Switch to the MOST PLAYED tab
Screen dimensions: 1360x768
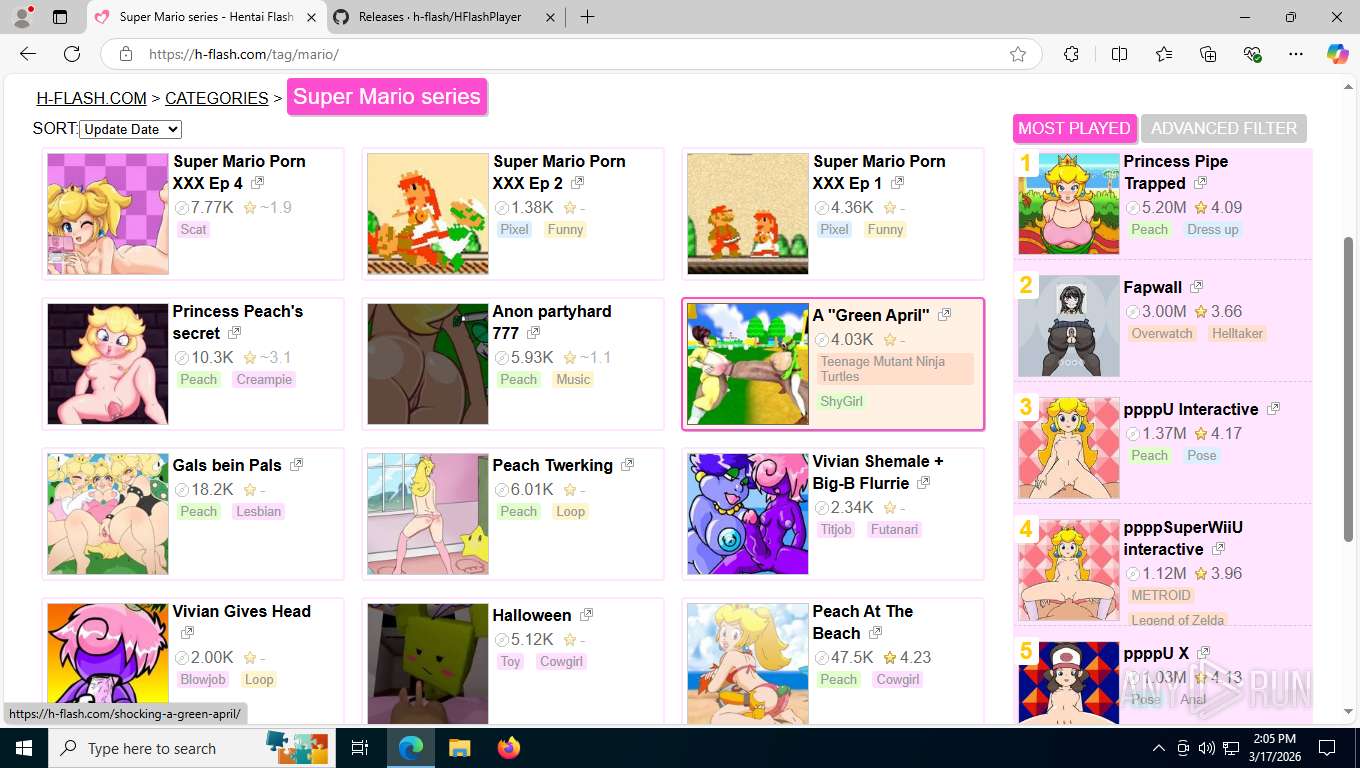[x=1074, y=128]
